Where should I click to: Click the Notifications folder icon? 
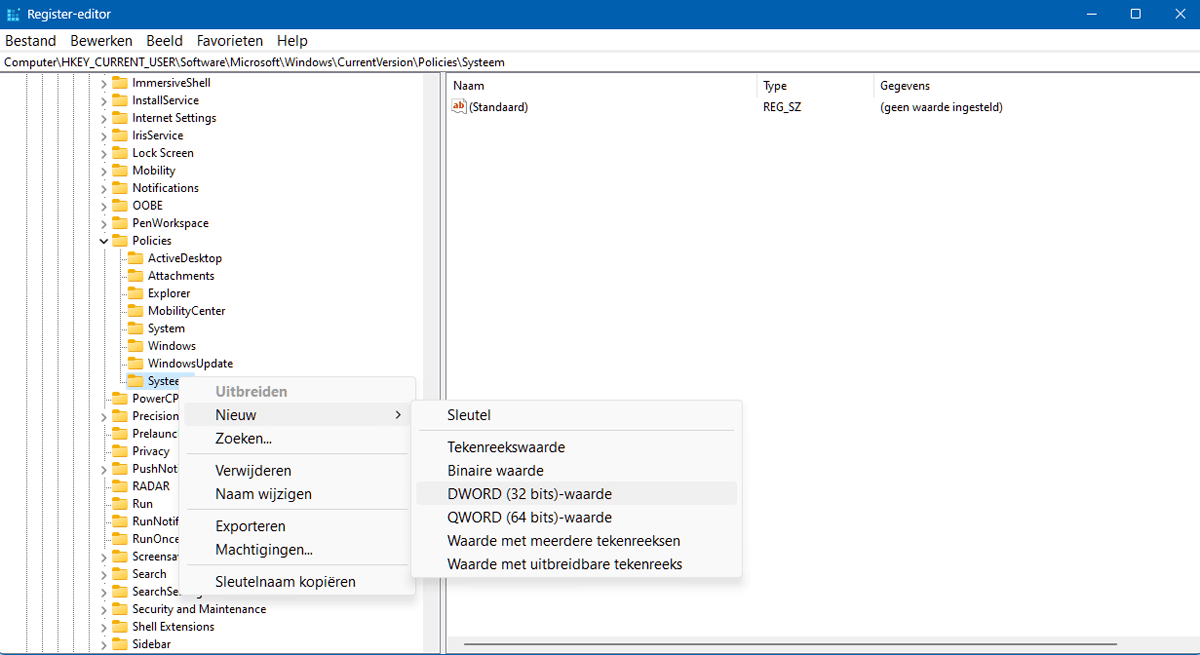click(x=120, y=188)
